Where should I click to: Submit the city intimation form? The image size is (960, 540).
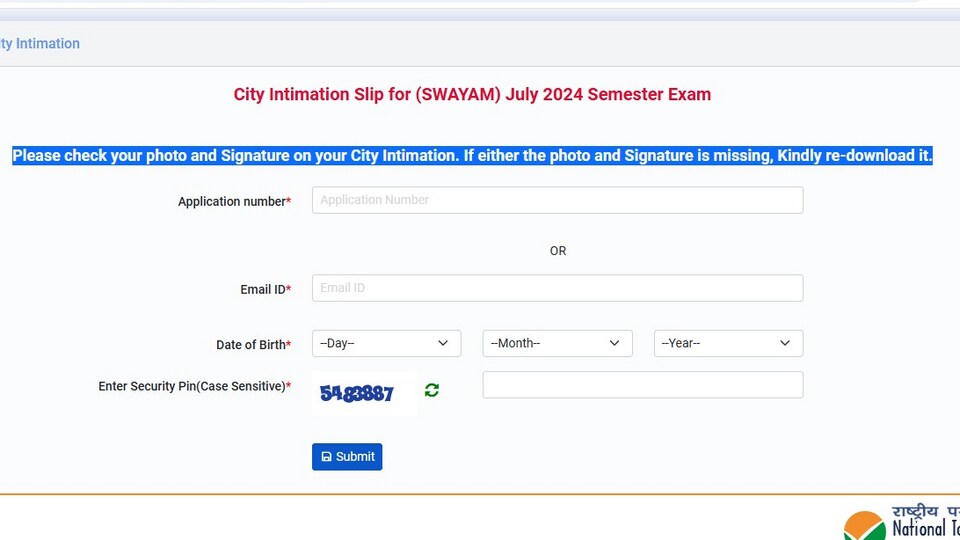pos(347,457)
